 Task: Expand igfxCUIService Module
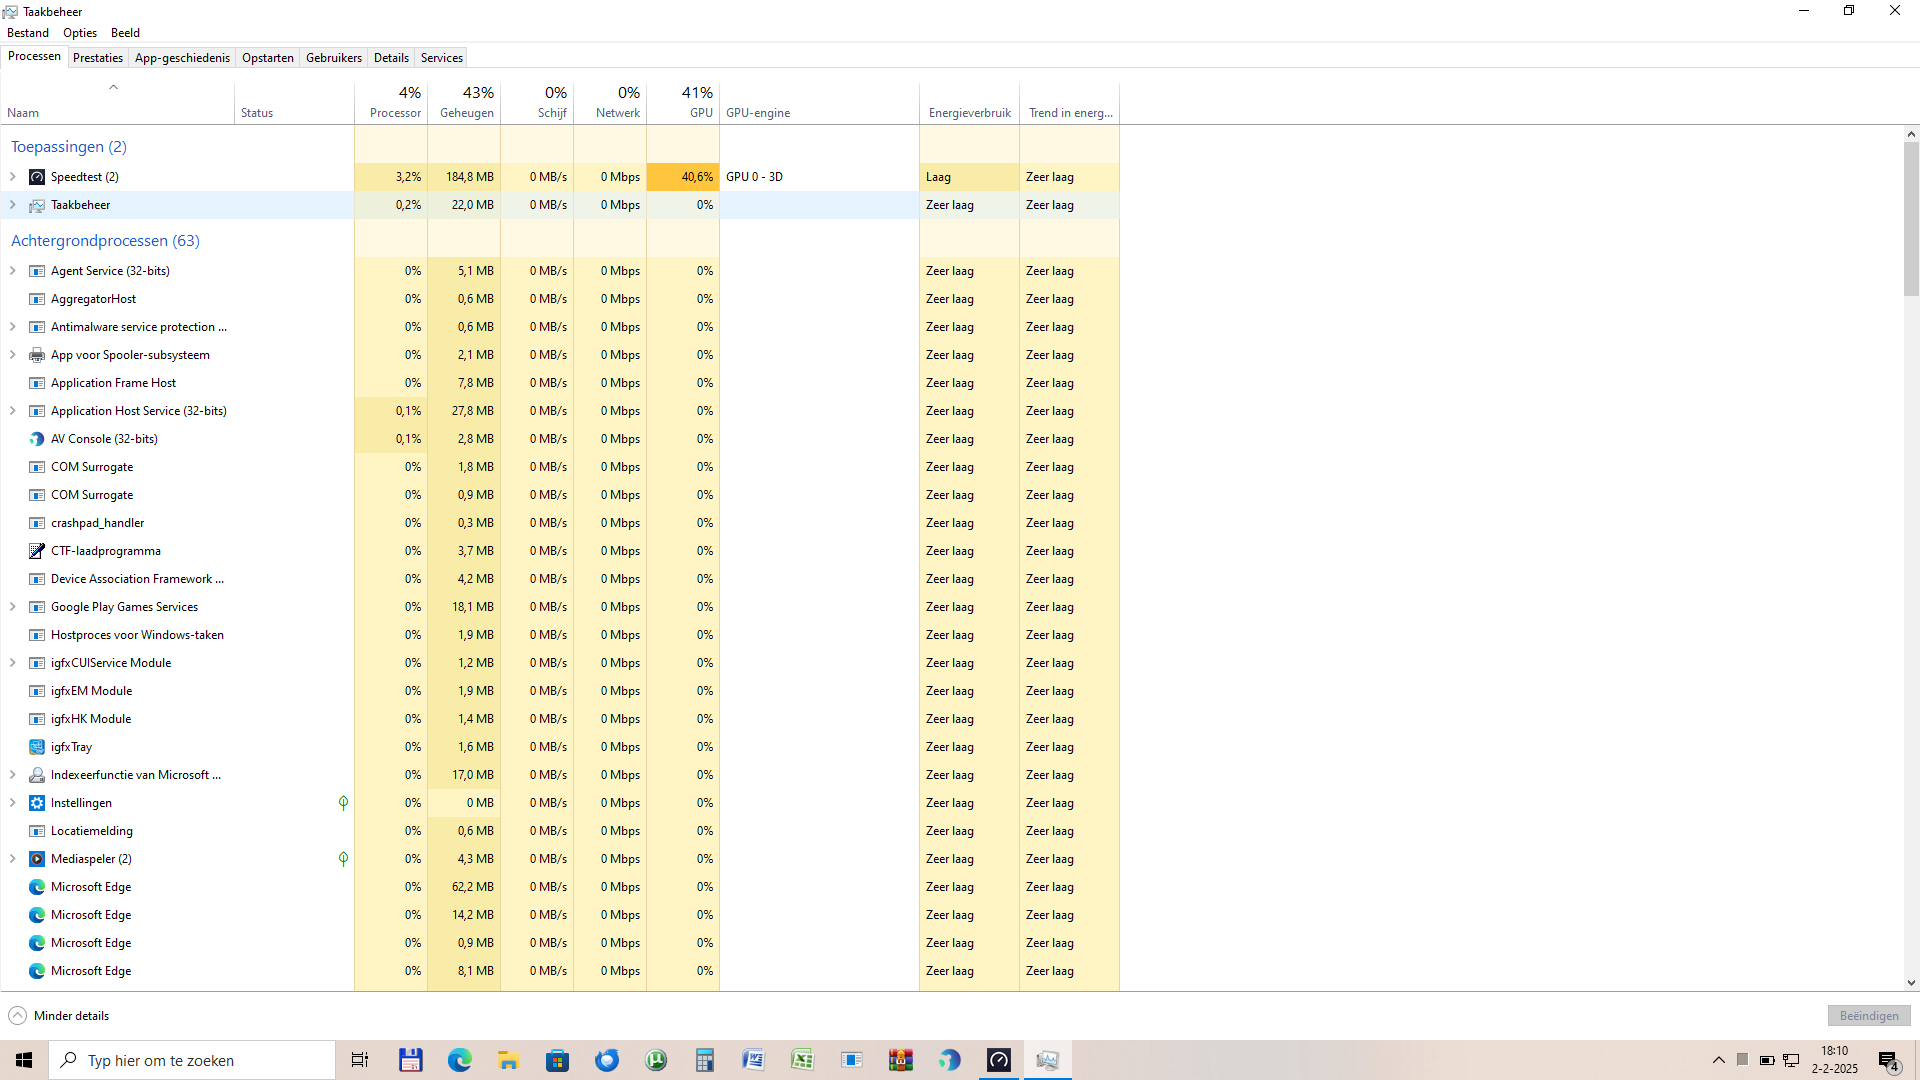(13, 663)
